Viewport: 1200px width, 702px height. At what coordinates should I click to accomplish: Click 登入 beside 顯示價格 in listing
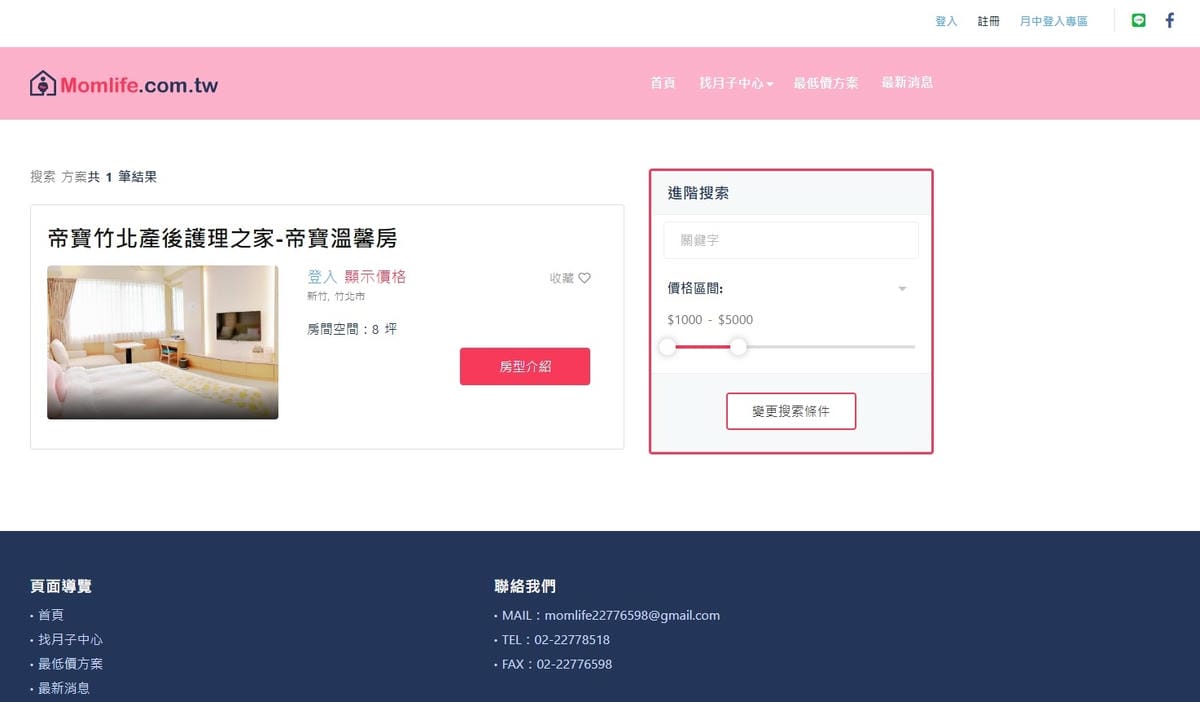[322, 277]
